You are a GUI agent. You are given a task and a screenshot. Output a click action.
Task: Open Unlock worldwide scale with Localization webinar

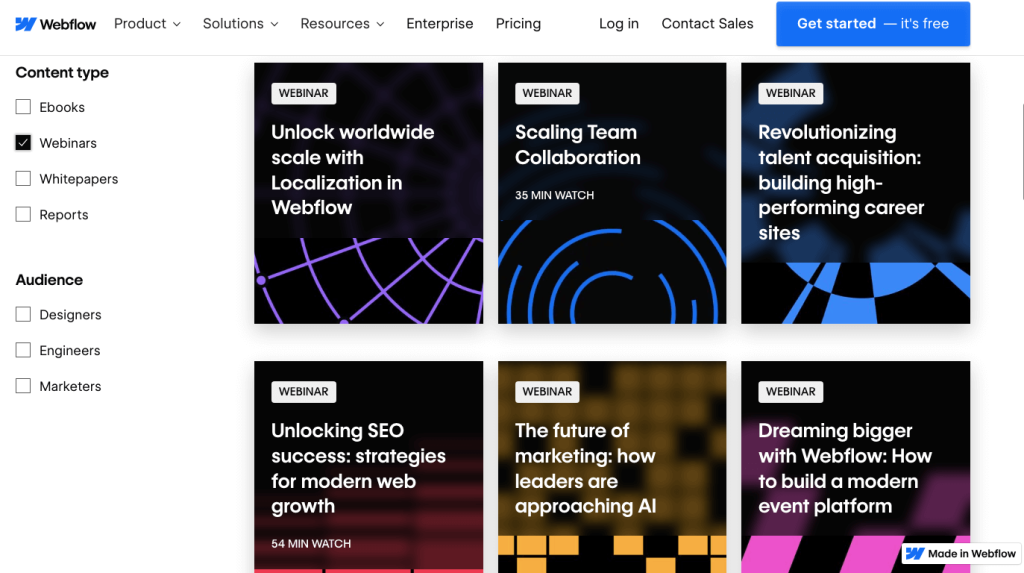[x=368, y=193]
